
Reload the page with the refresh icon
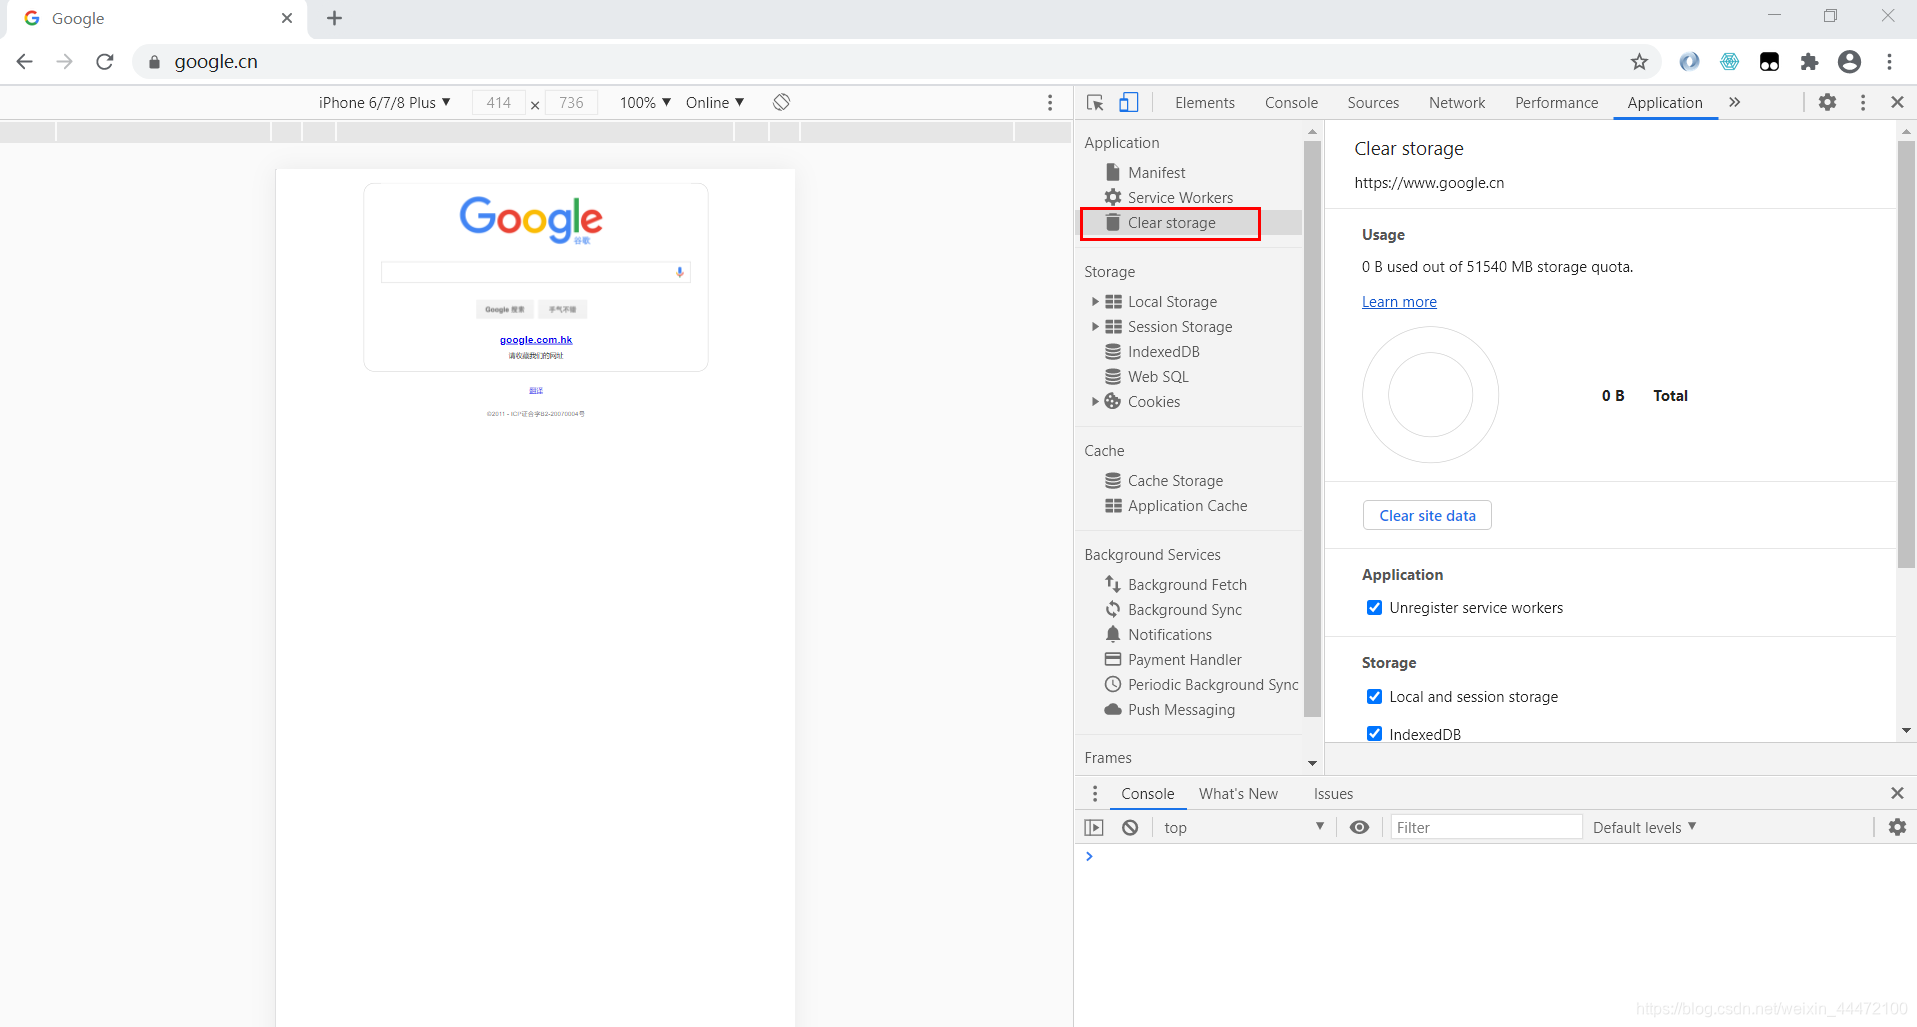(105, 62)
